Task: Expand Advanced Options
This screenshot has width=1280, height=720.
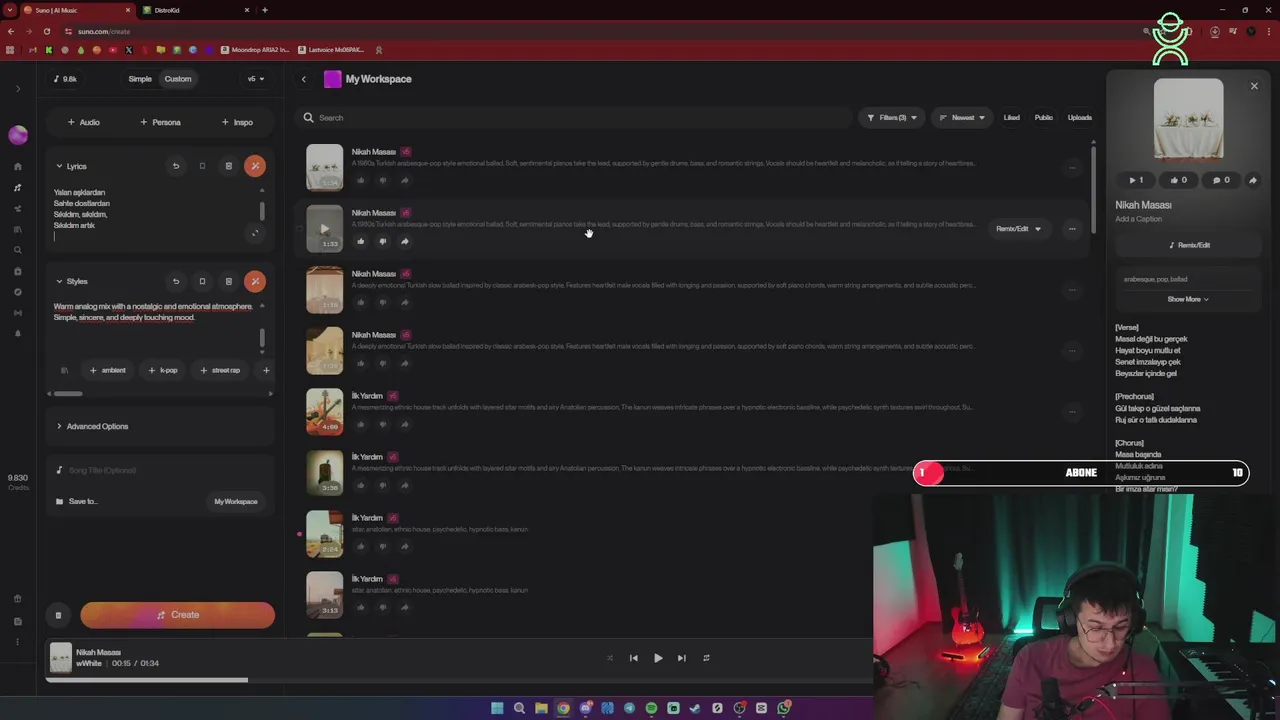Action: click(92, 426)
